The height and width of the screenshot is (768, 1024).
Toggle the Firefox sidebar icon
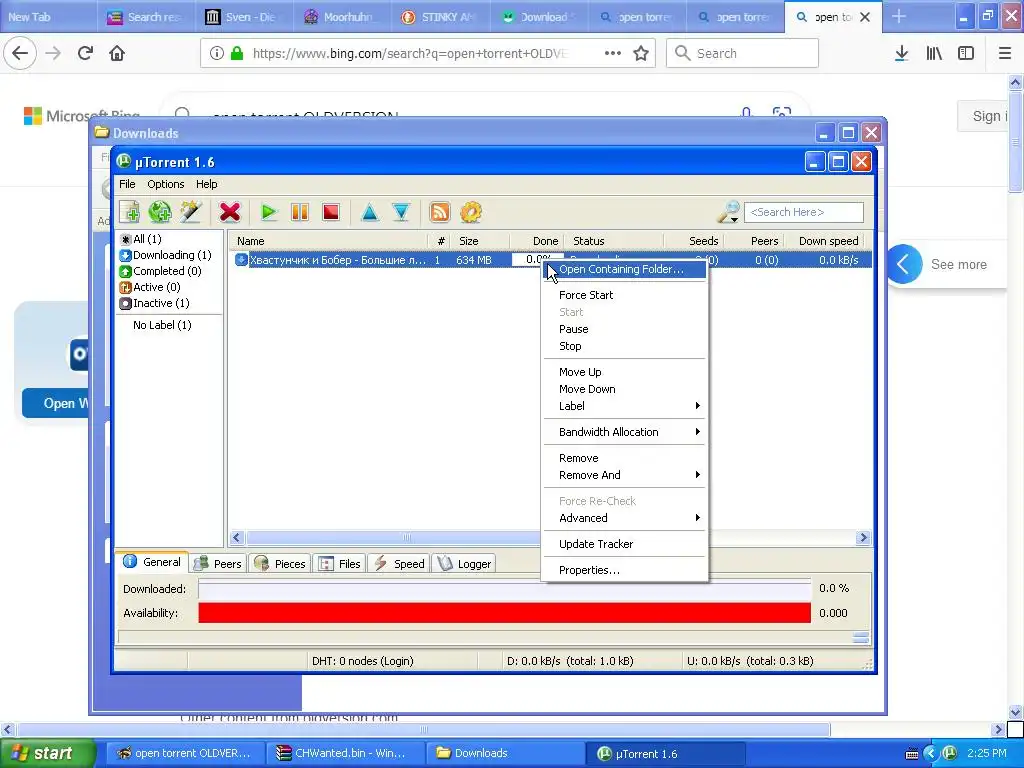point(966,54)
